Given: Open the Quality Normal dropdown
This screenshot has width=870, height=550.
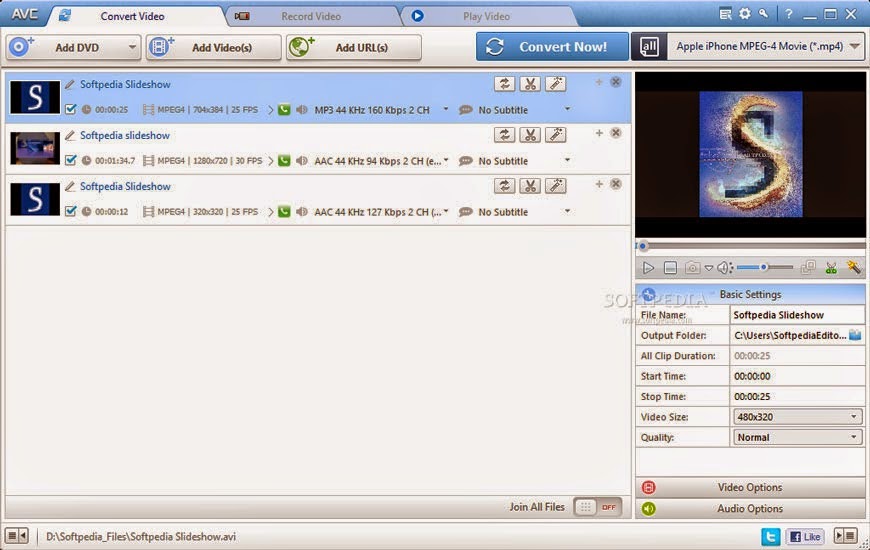Looking at the screenshot, I should click(797, 437).
